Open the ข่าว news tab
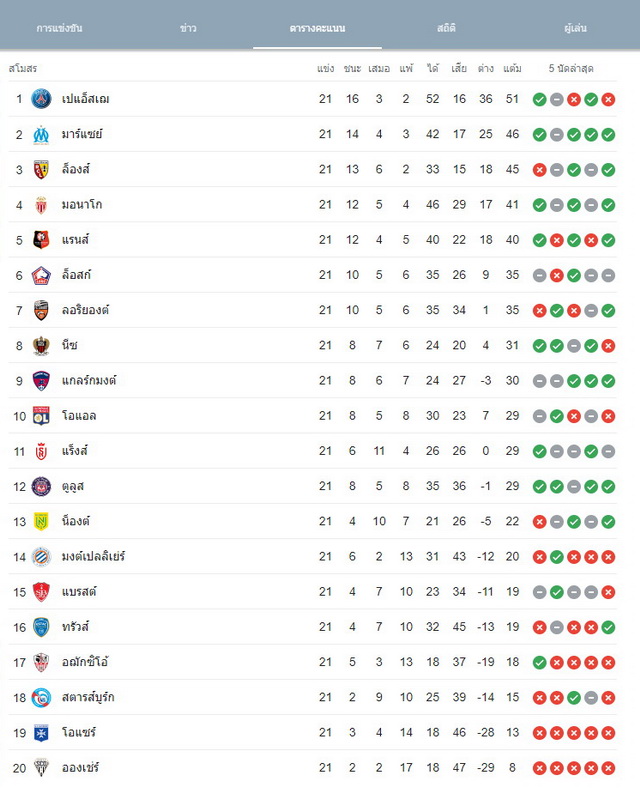 click(x=188, y=28)
